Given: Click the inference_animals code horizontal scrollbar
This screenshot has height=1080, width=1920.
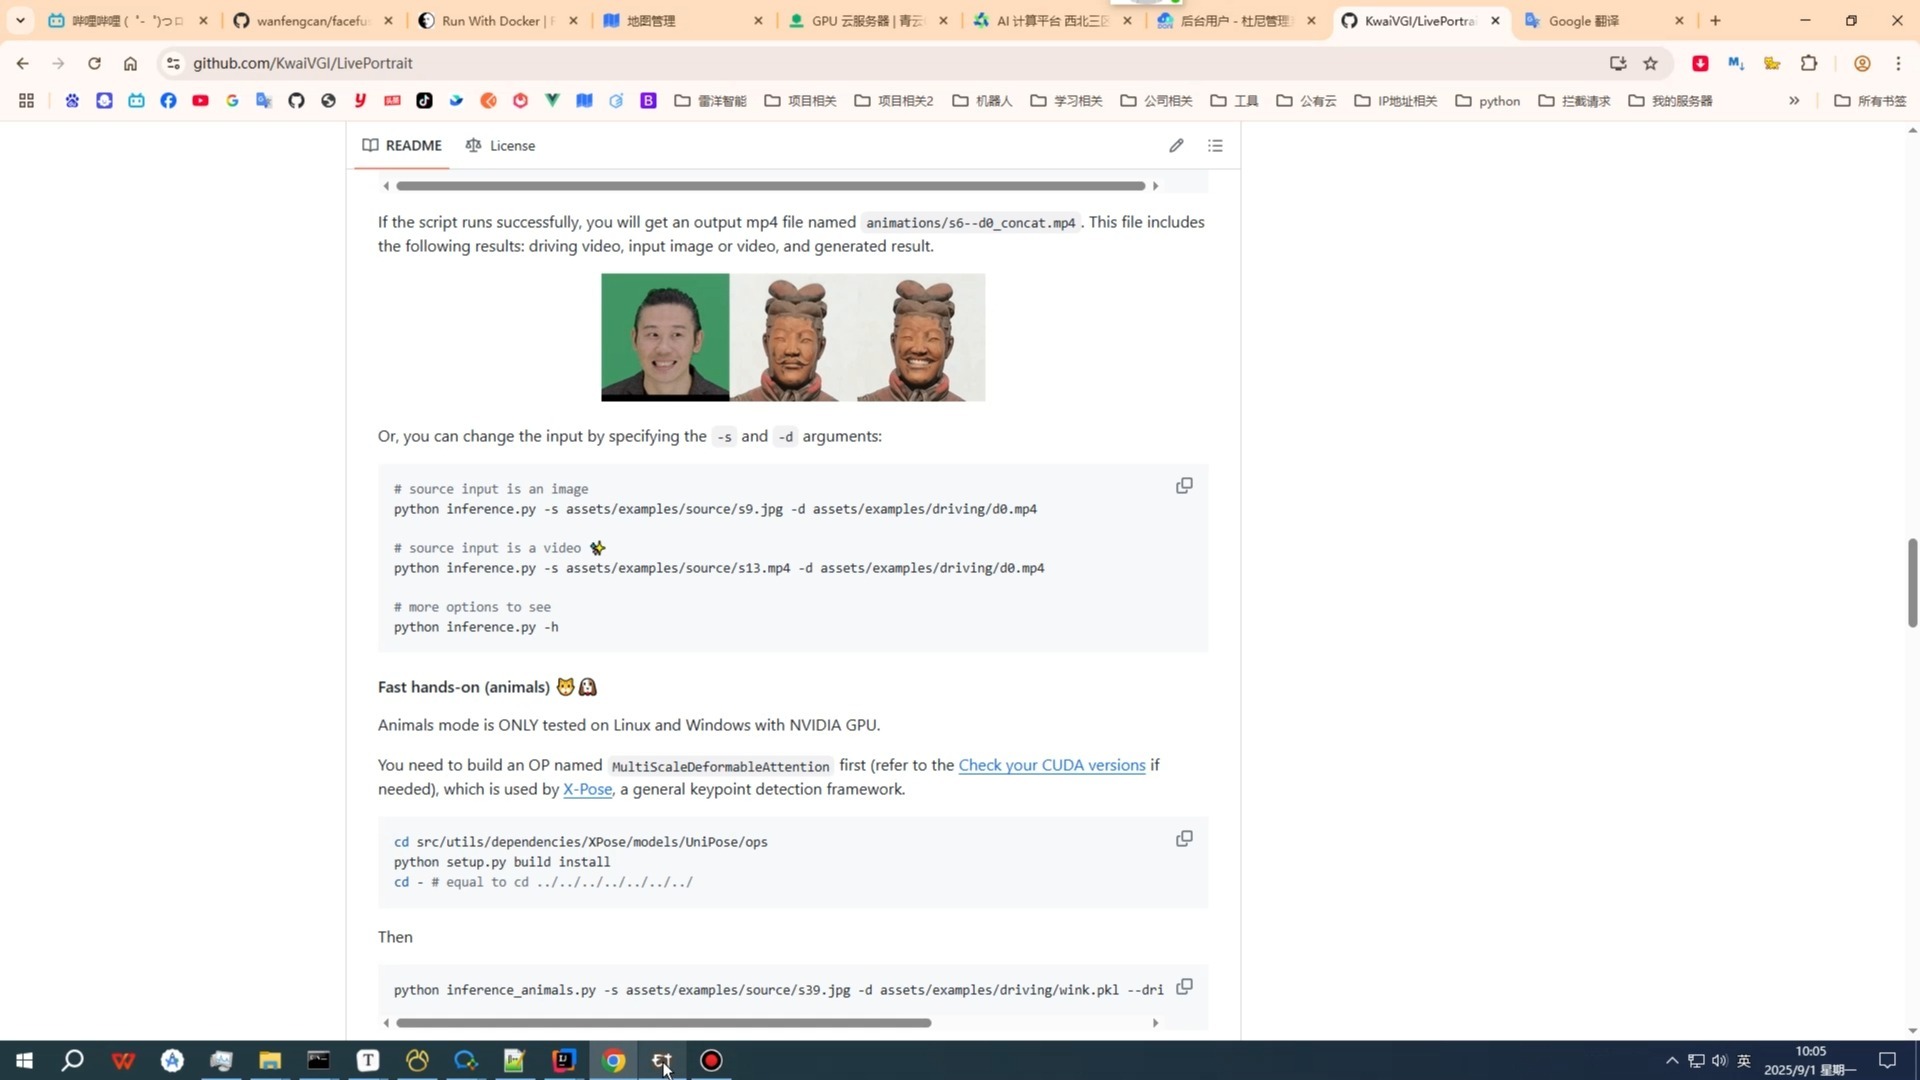Looking at the screenshot, I should [x=663, y=1023].
